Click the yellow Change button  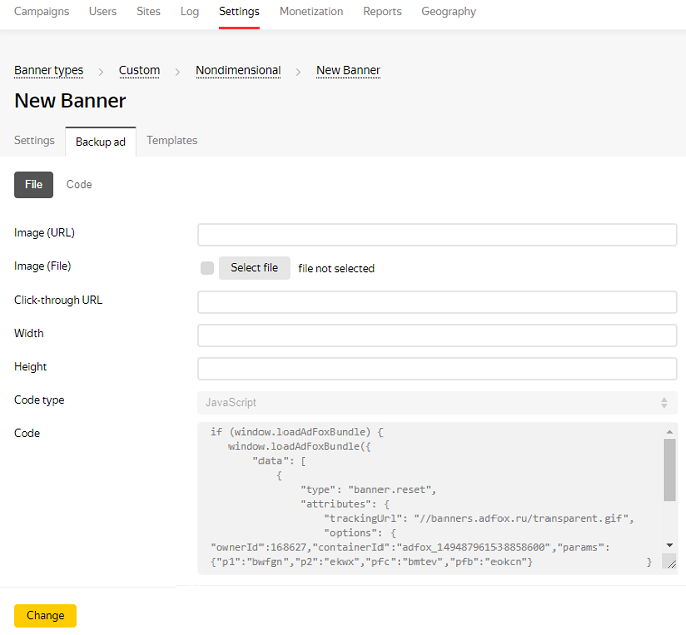point(45,616)
